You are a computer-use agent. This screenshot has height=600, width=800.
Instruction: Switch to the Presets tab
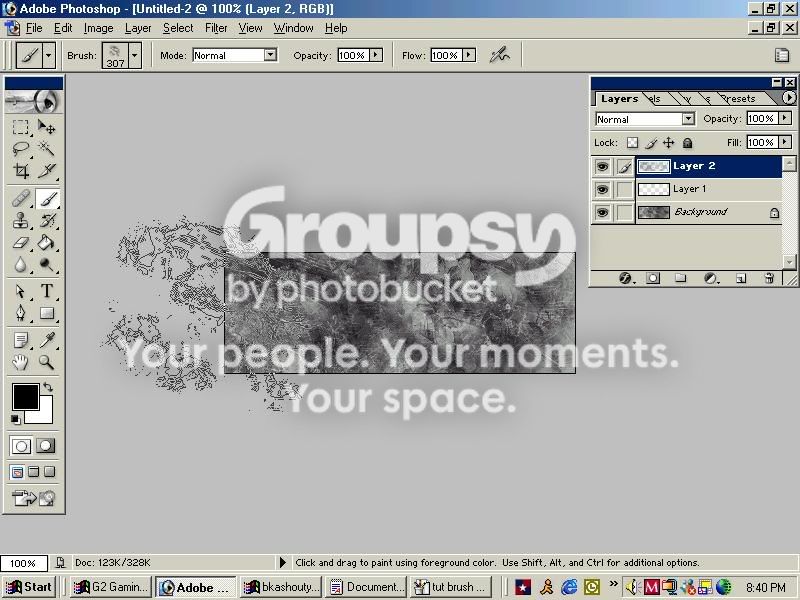tap(740, 98)
